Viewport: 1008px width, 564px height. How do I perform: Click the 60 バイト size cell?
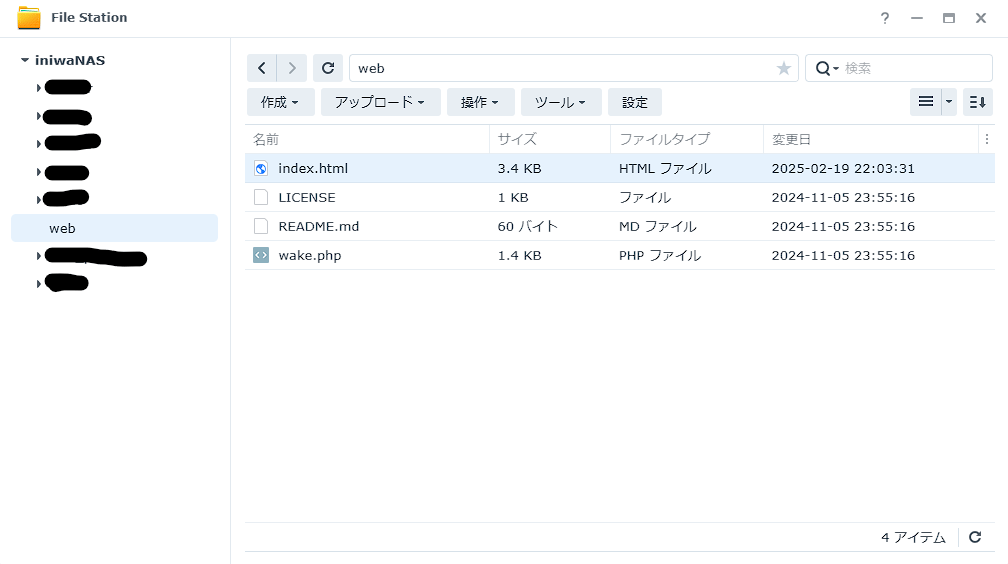[527, 226]
